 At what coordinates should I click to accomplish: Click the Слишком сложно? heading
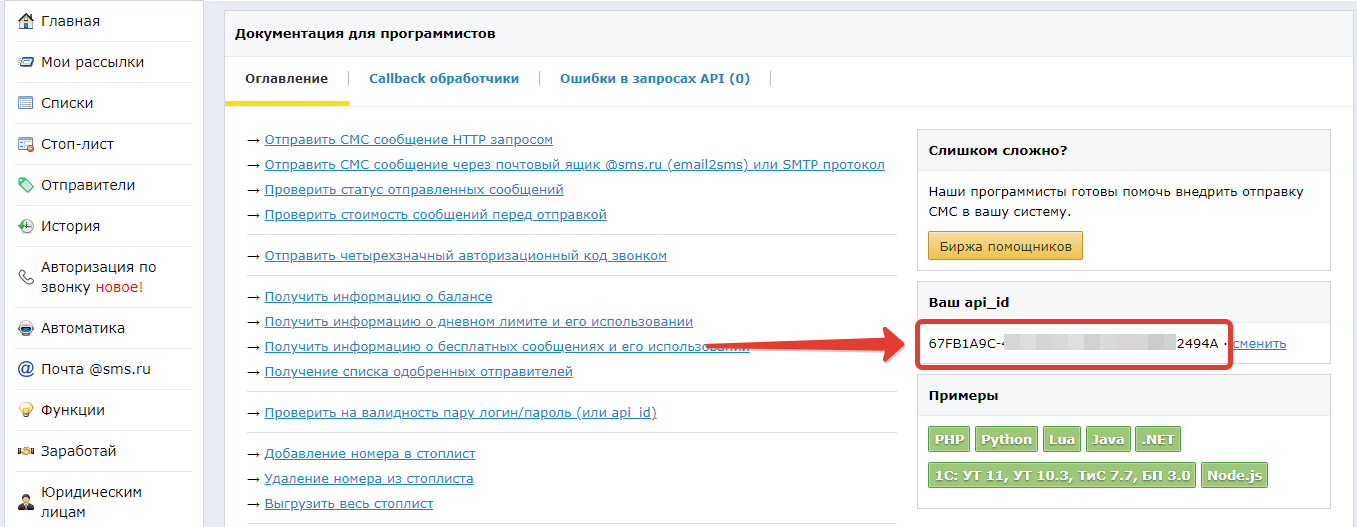pos(998,151)
